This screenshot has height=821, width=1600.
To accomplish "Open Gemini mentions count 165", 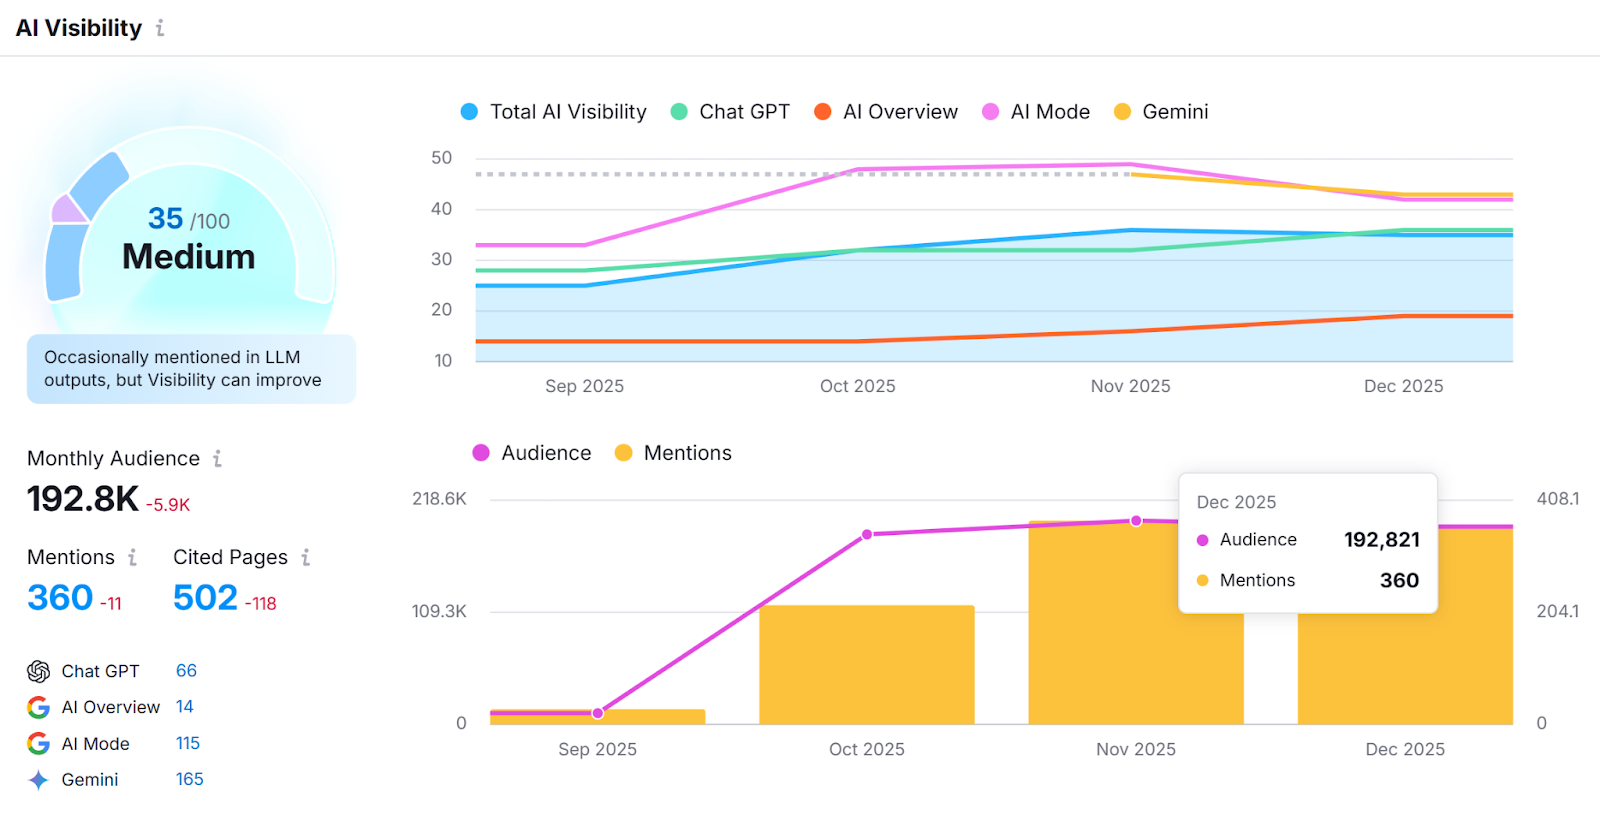I will (x=189, y=779).
